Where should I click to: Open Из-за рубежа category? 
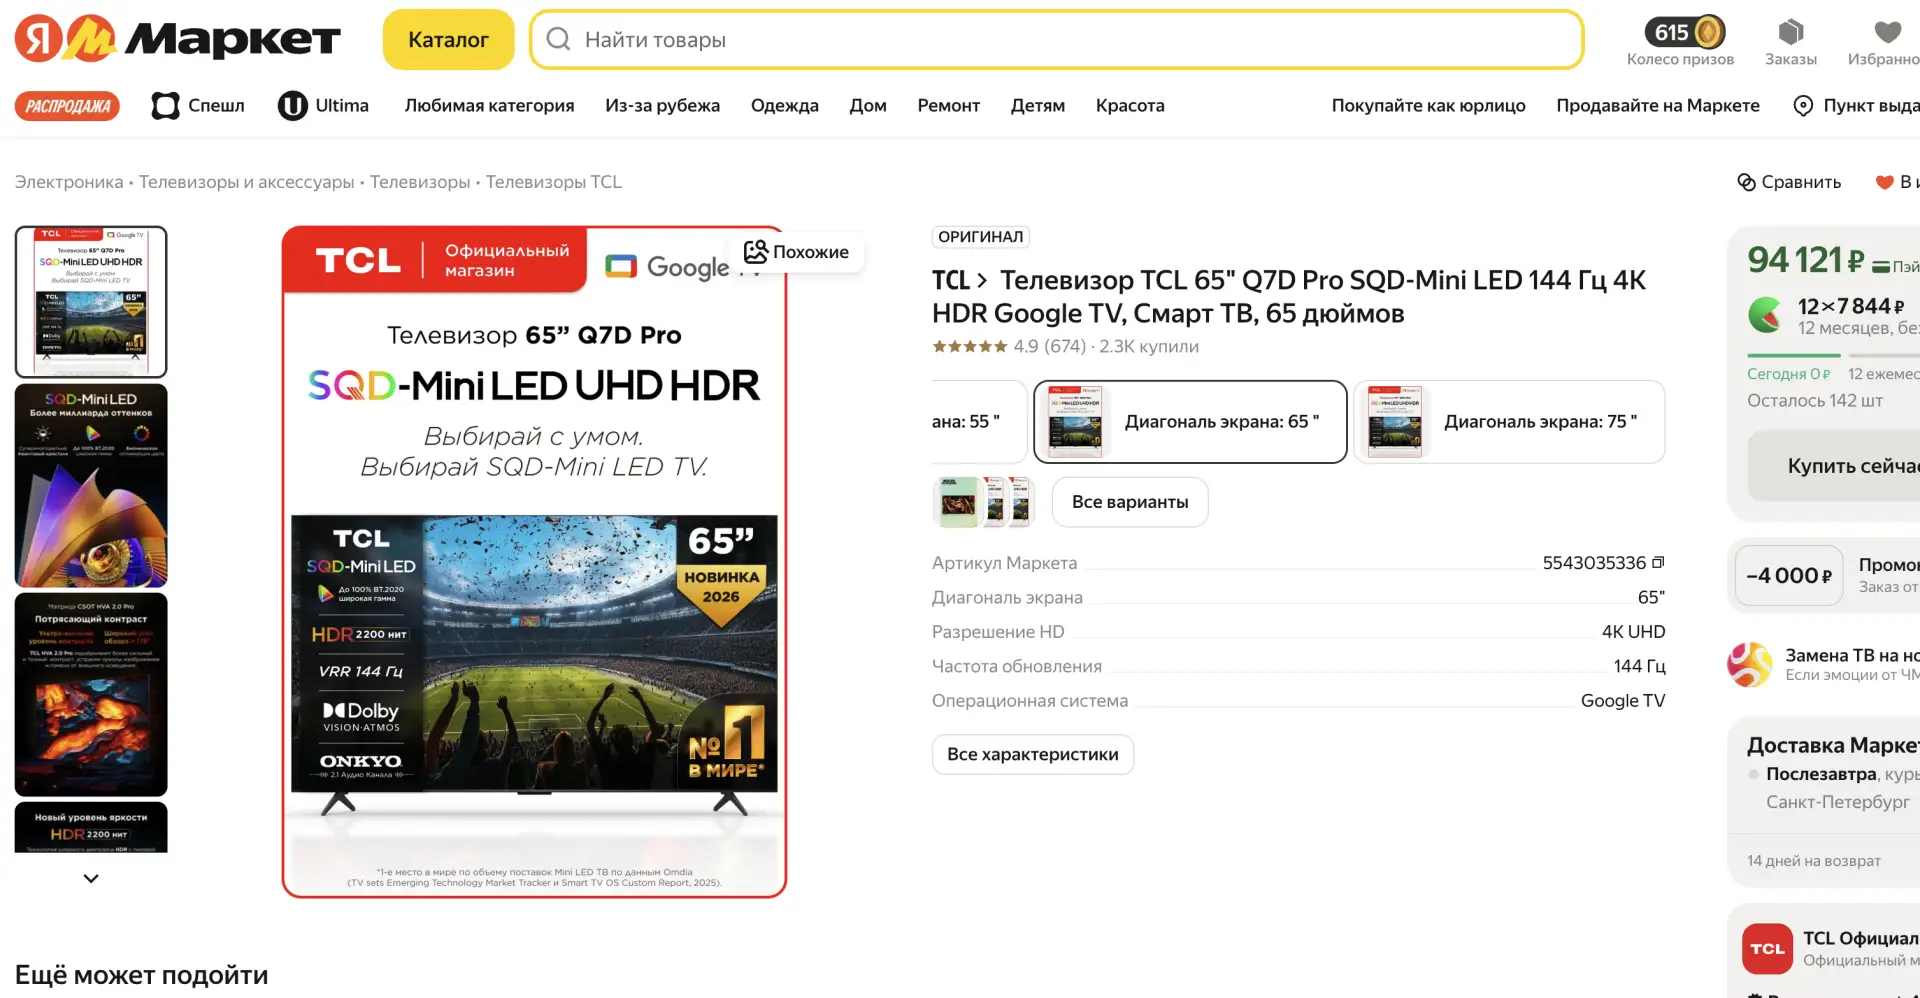click(x=662, y=106)
